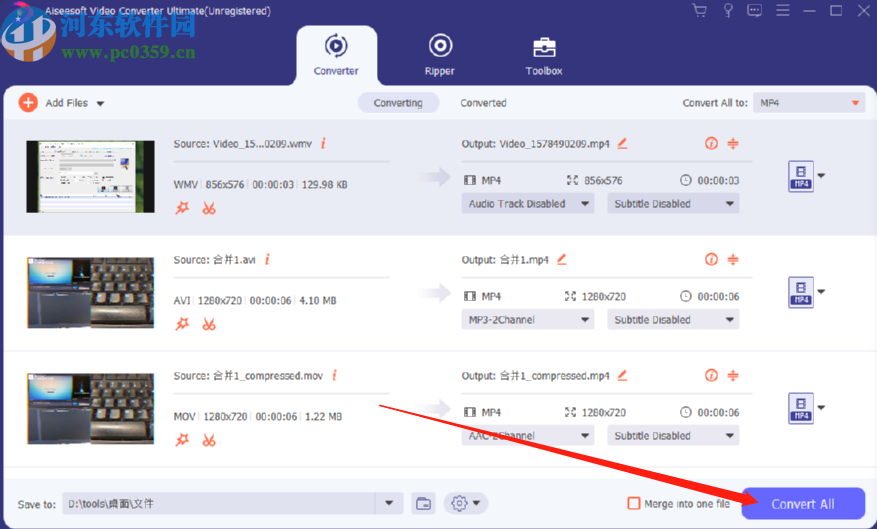Show the Converting list
This screenshot has height=529, width=877.
[x=398, y=103]
